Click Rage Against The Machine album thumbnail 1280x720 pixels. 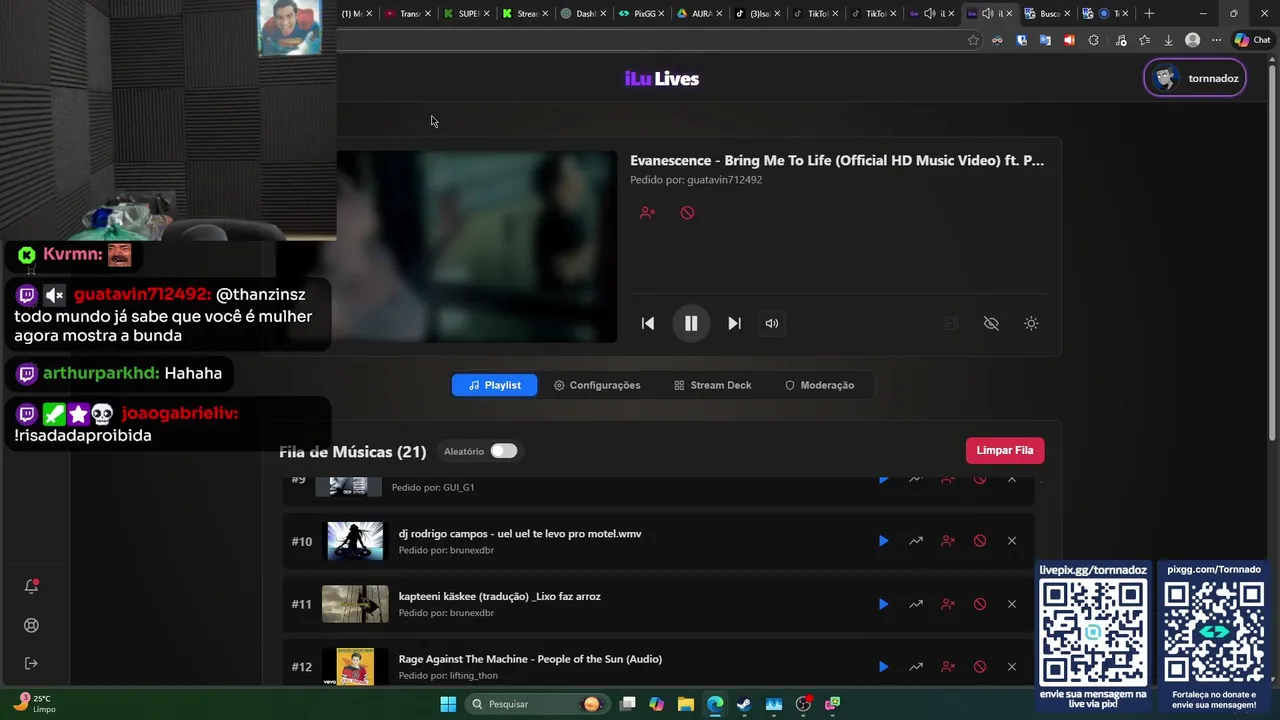coord(355,666)
